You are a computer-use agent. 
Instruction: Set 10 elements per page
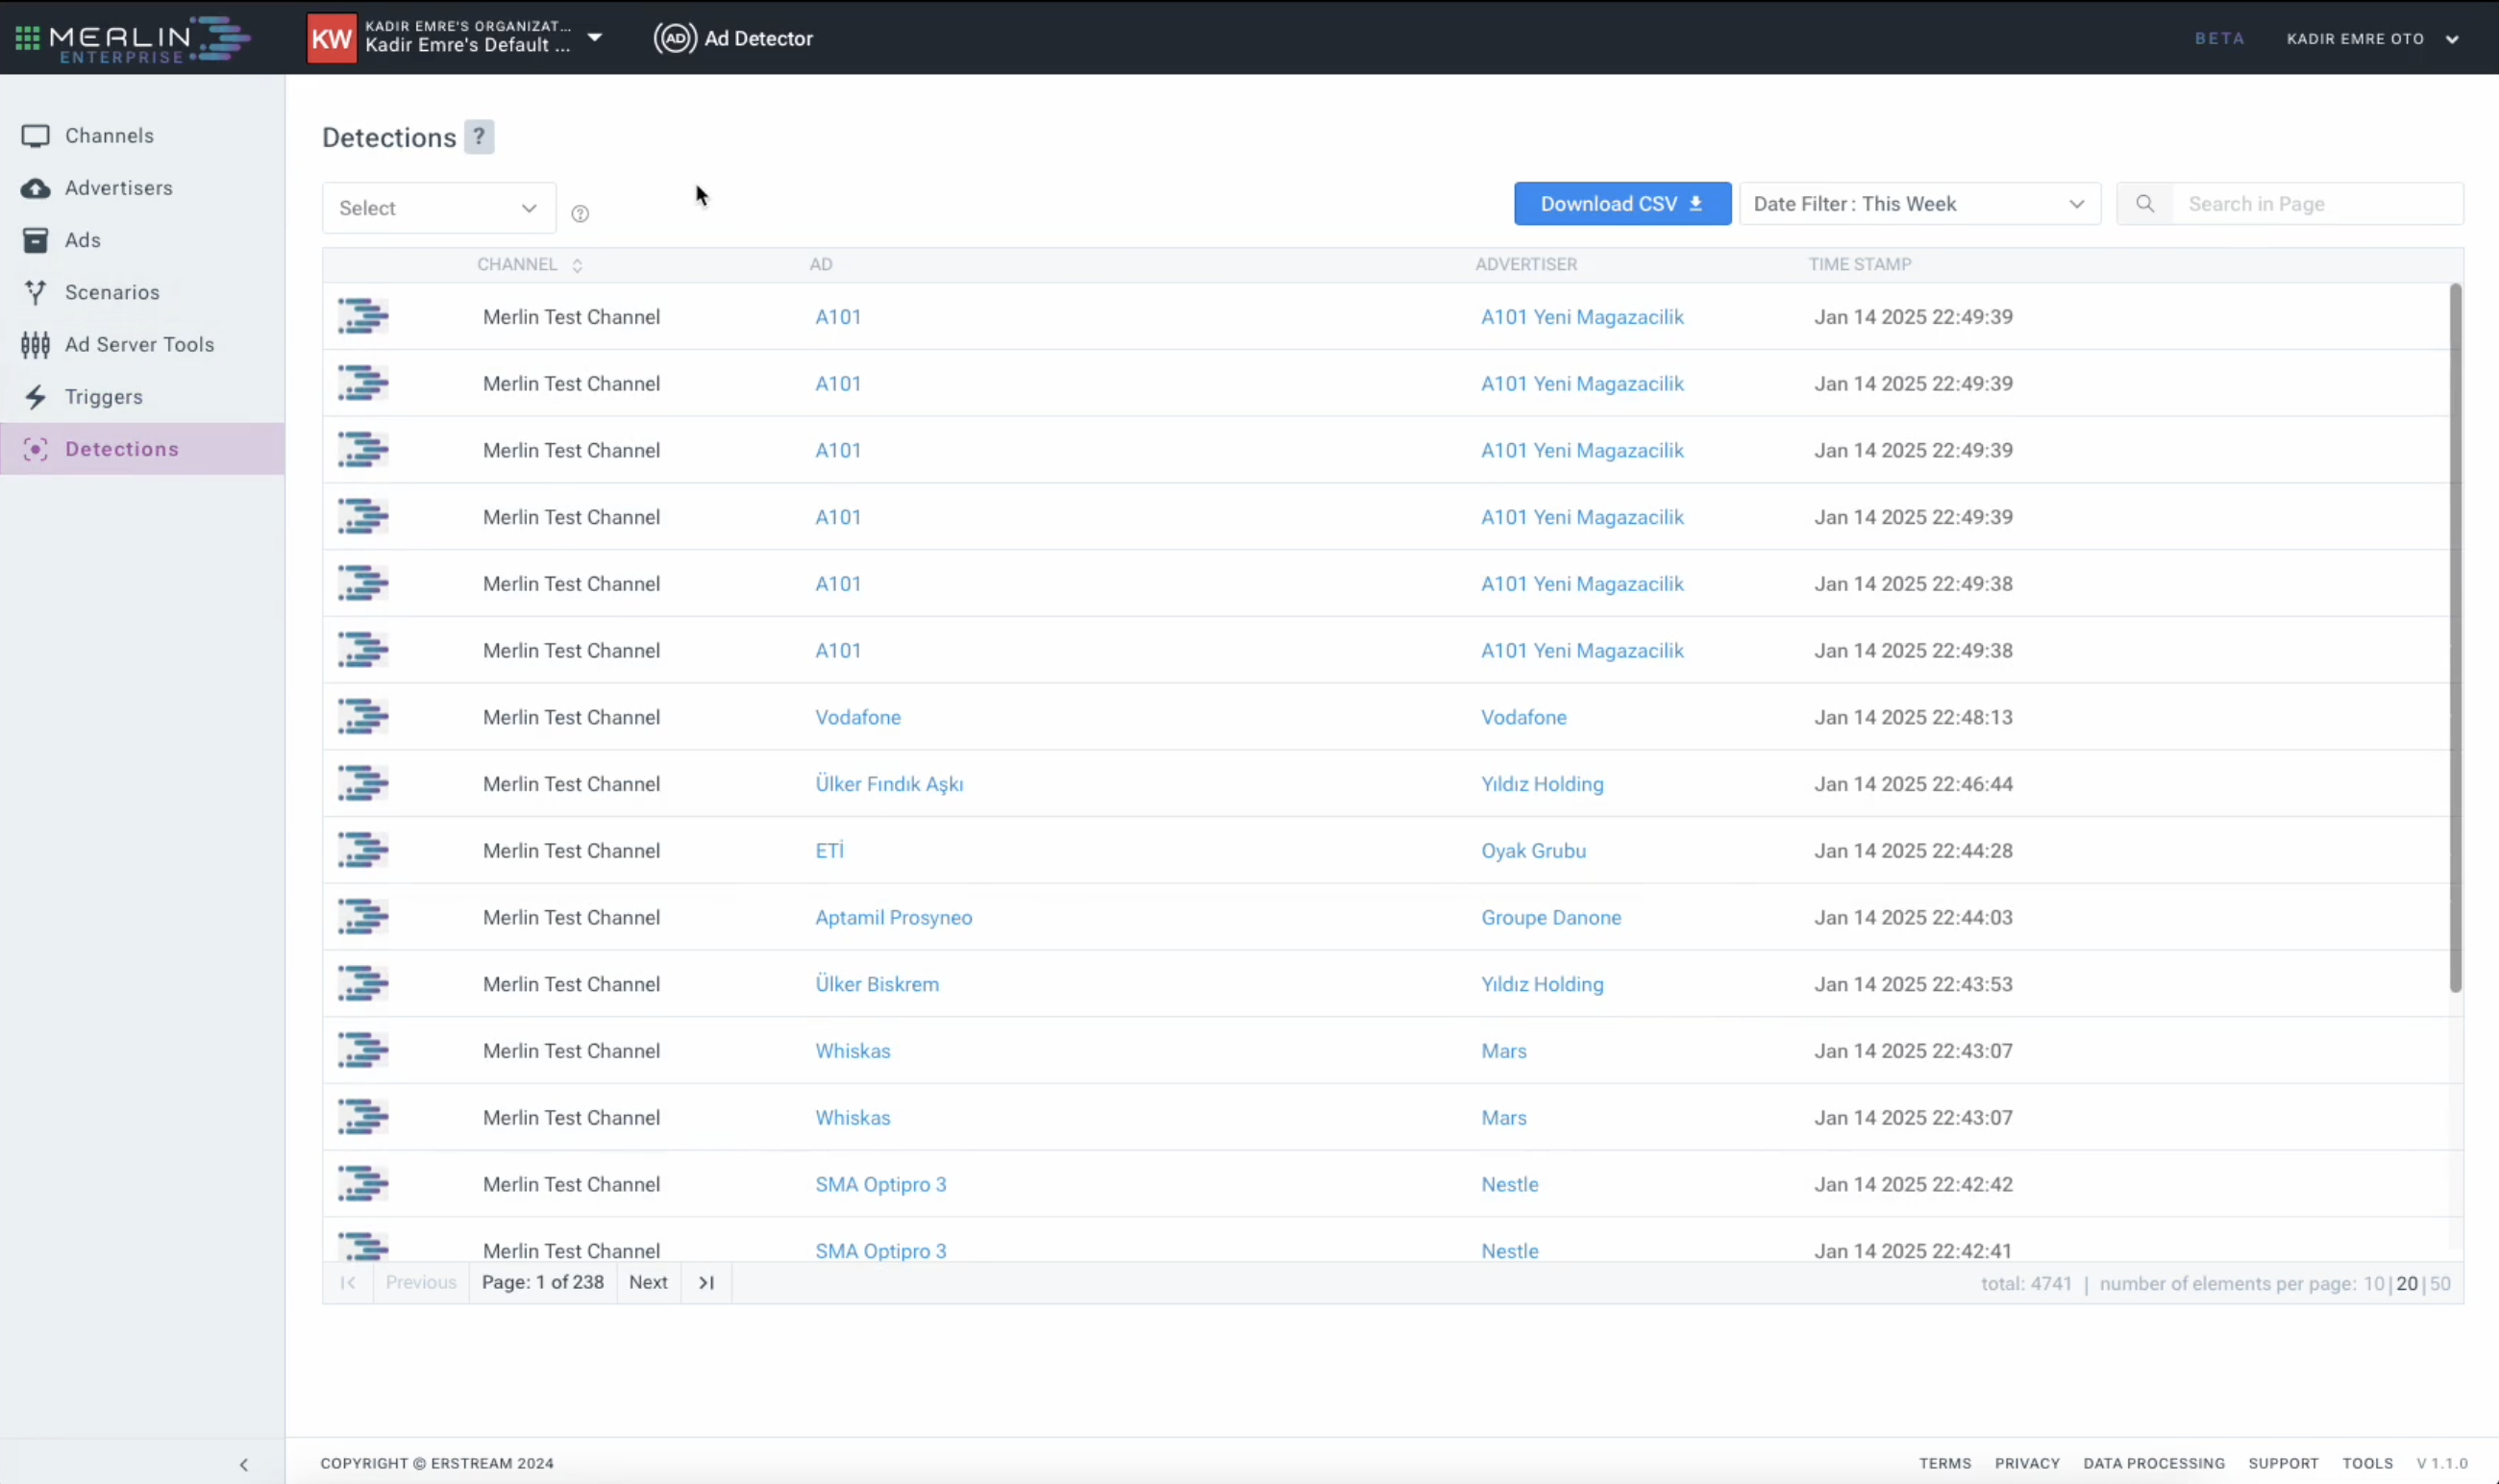pyautogui.click(x=2373, y=1284)
